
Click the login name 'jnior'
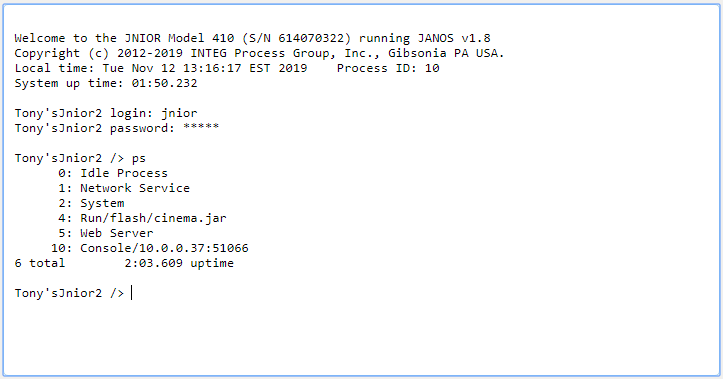[x=179, y=113]
